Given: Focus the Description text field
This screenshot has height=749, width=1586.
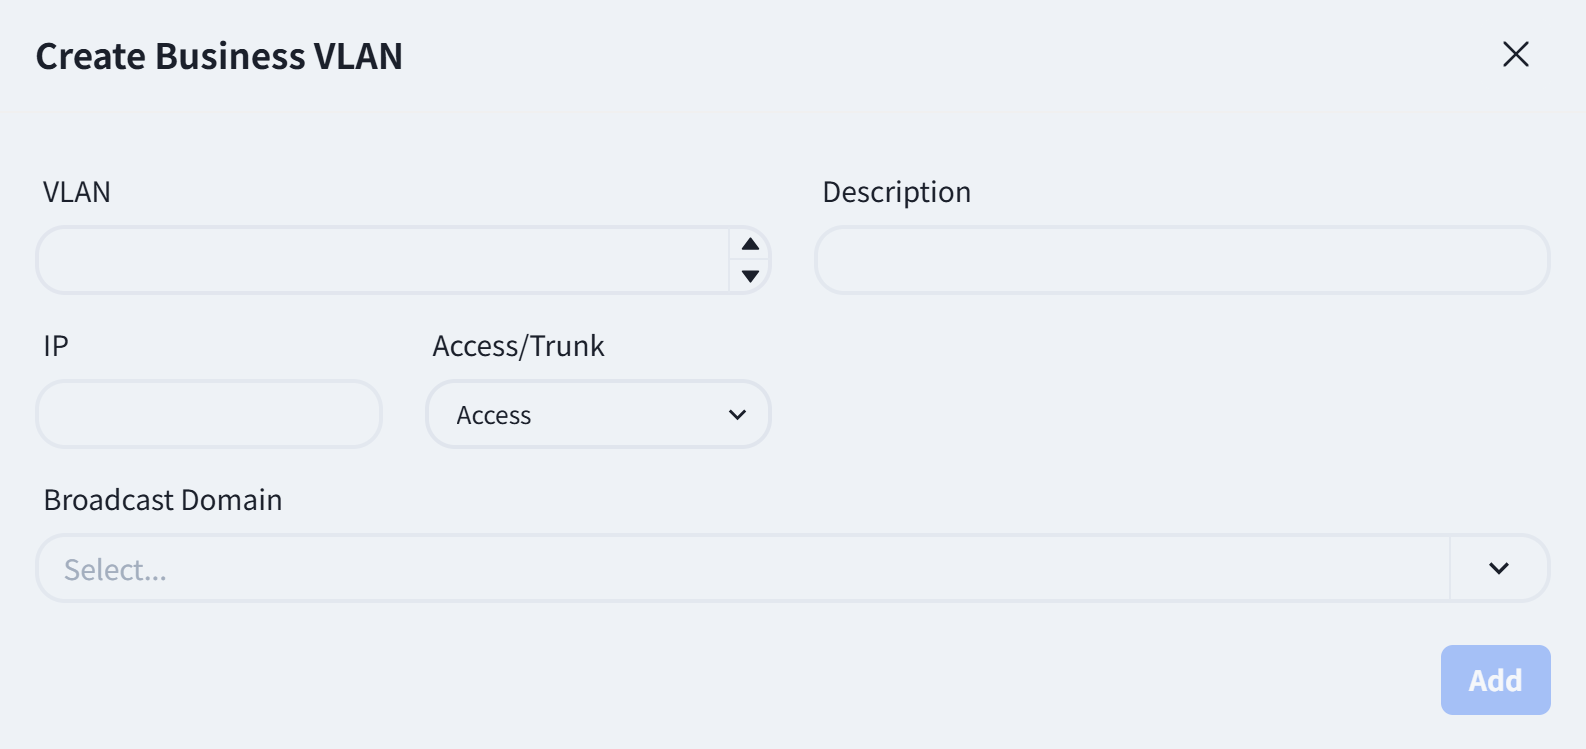Looking at the screenshot, I should [1182, 260].
